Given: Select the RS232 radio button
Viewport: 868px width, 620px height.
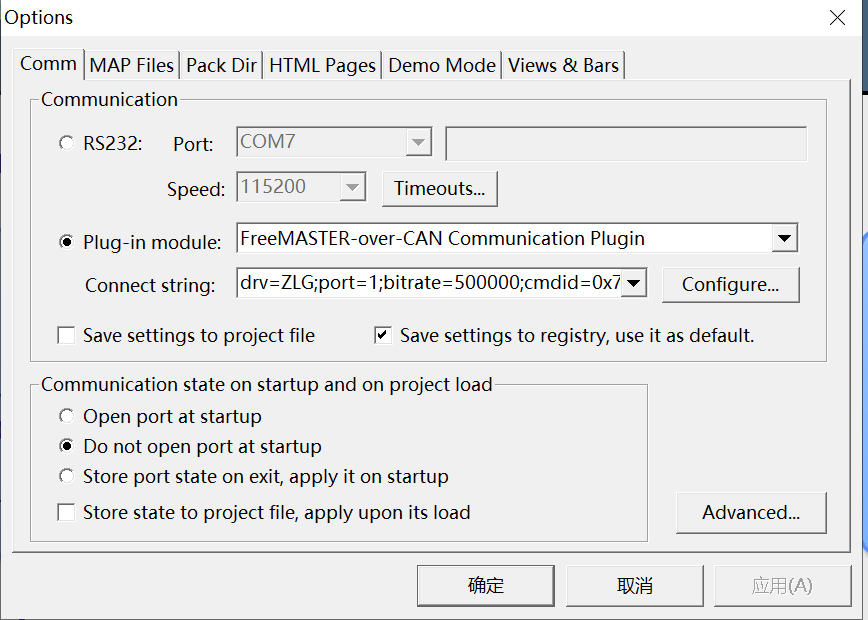Looking at the screenshot, I should pyautogui.click(x=66, y=143).
